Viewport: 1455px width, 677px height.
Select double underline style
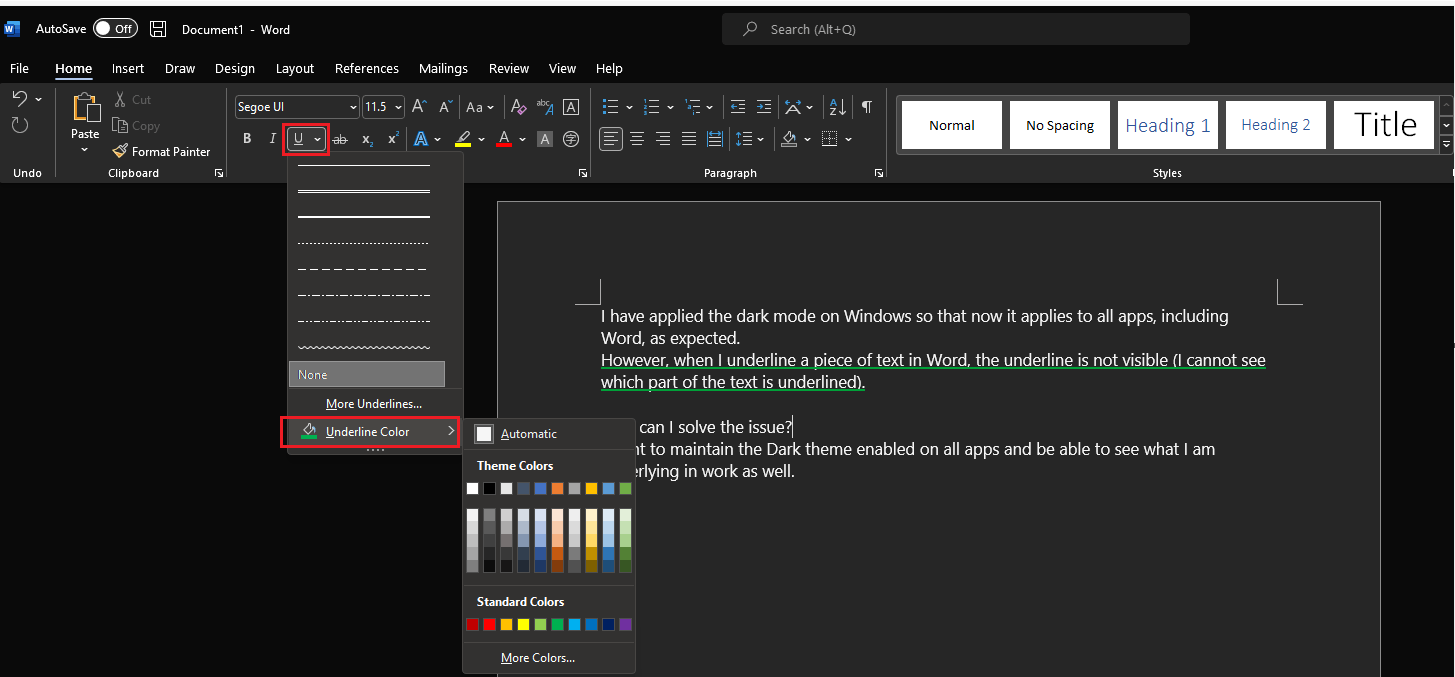(x=364, y=190)
